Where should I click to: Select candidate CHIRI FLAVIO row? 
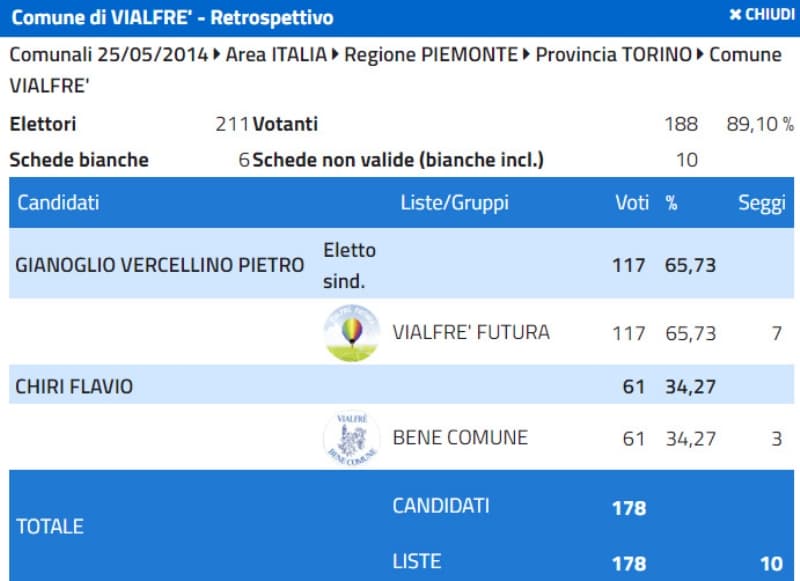74,385
